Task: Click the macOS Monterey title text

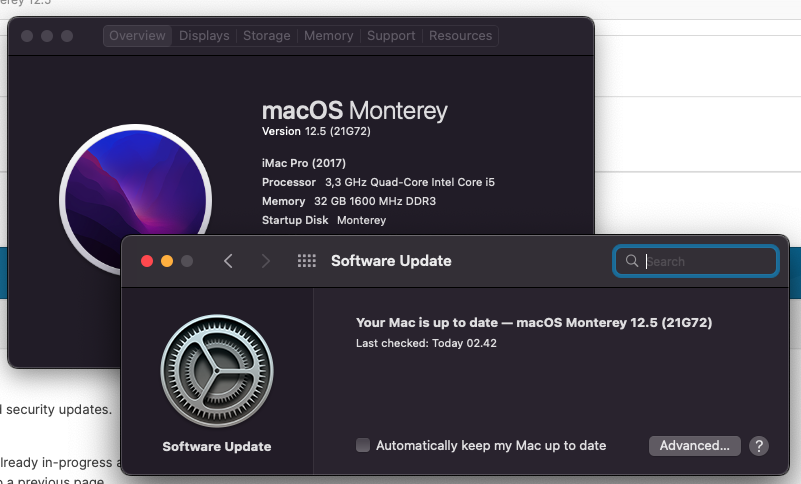Action: [355, 110]
